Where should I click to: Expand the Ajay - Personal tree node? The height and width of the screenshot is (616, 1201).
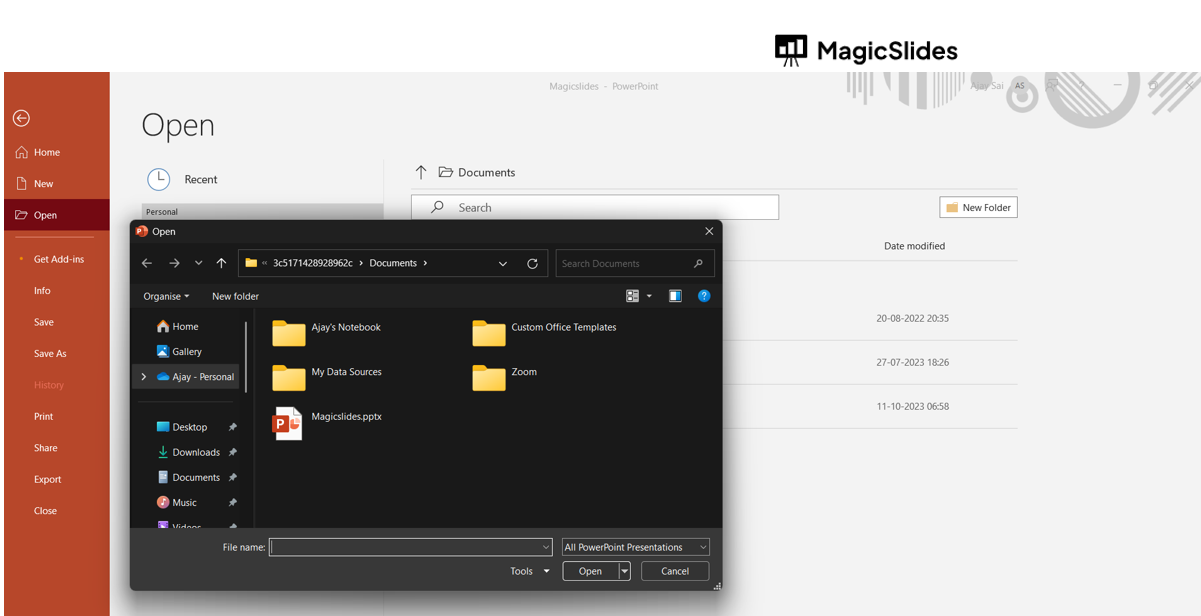(144, 377)
